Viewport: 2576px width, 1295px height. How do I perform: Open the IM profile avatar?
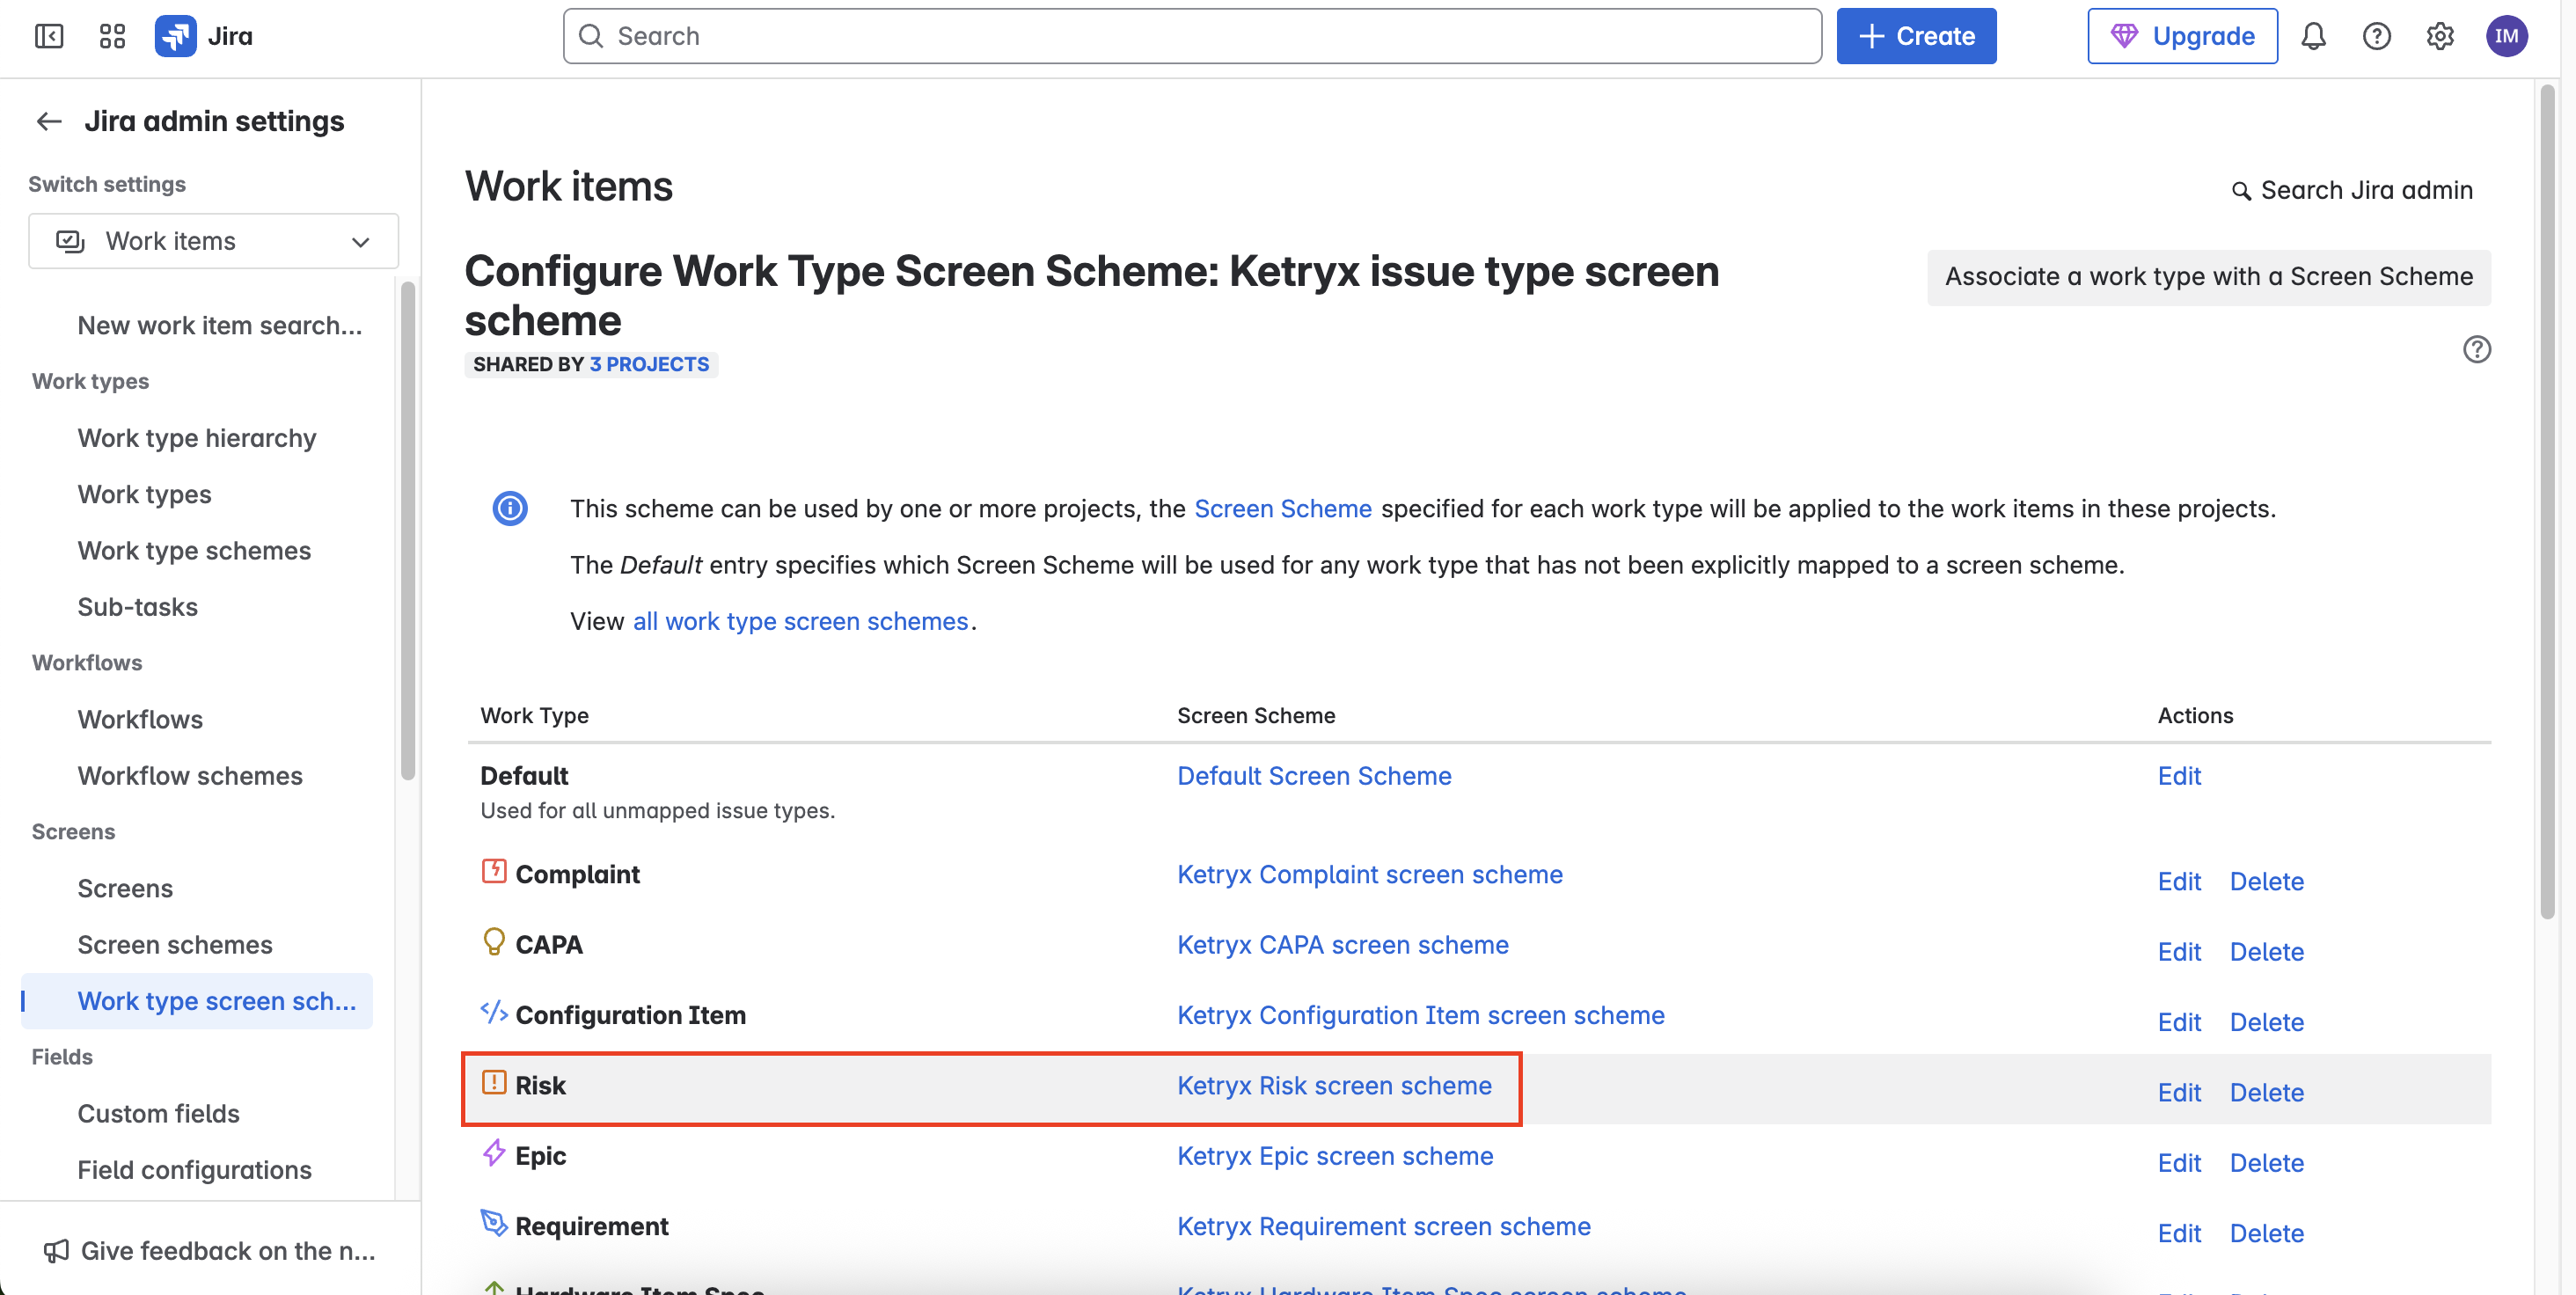click(x=2506, y=36)
